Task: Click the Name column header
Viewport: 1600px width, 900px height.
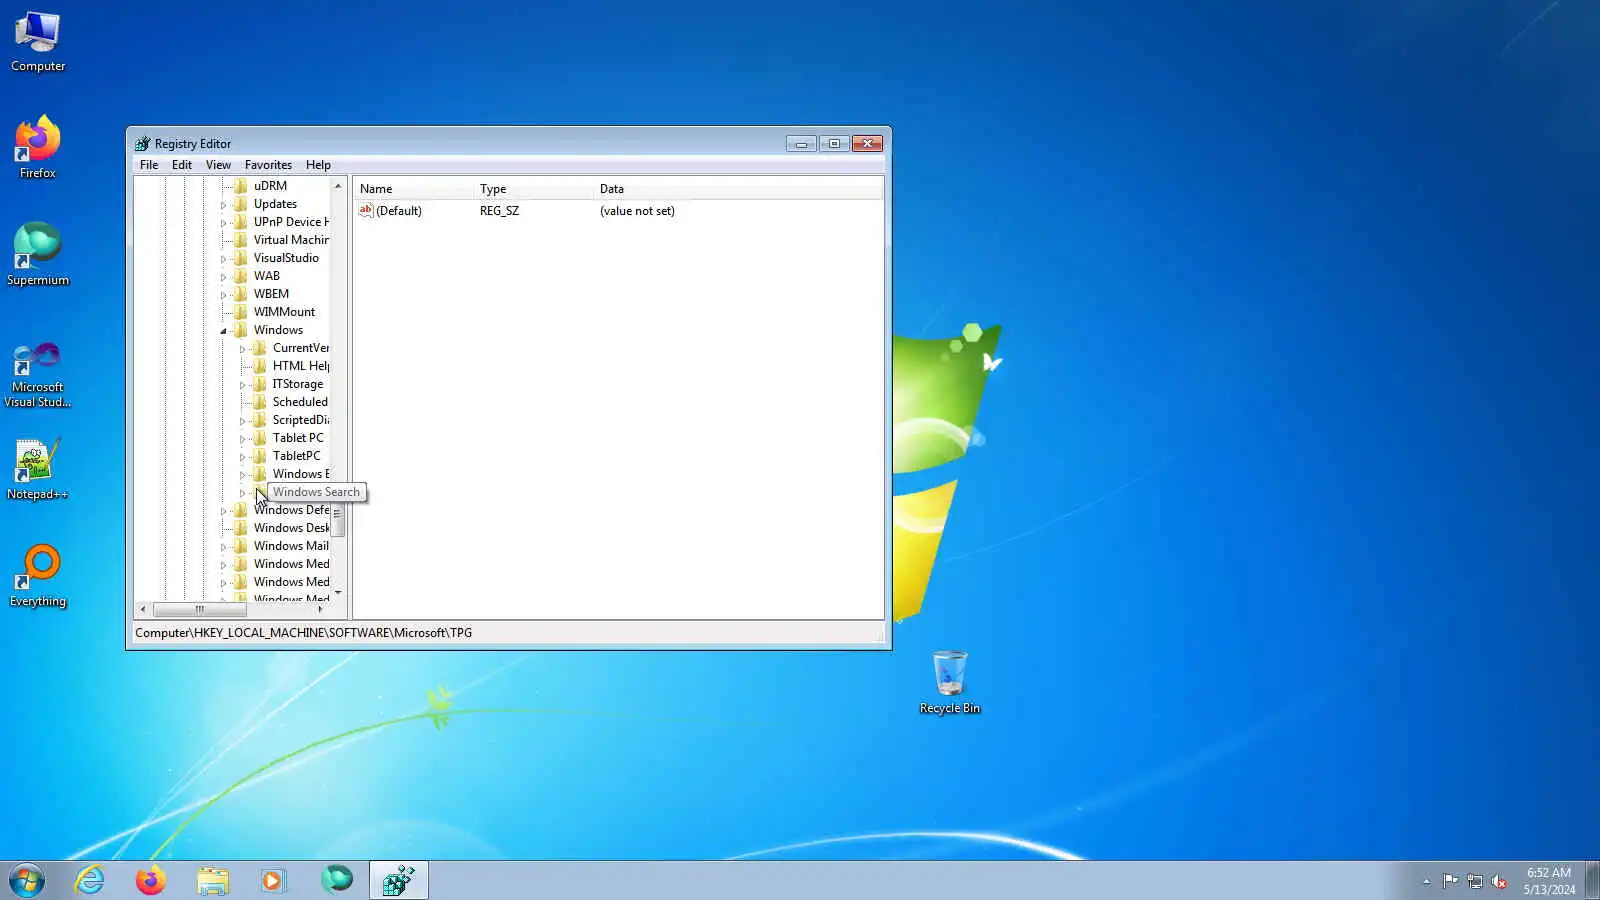Action: click(414, 189)
